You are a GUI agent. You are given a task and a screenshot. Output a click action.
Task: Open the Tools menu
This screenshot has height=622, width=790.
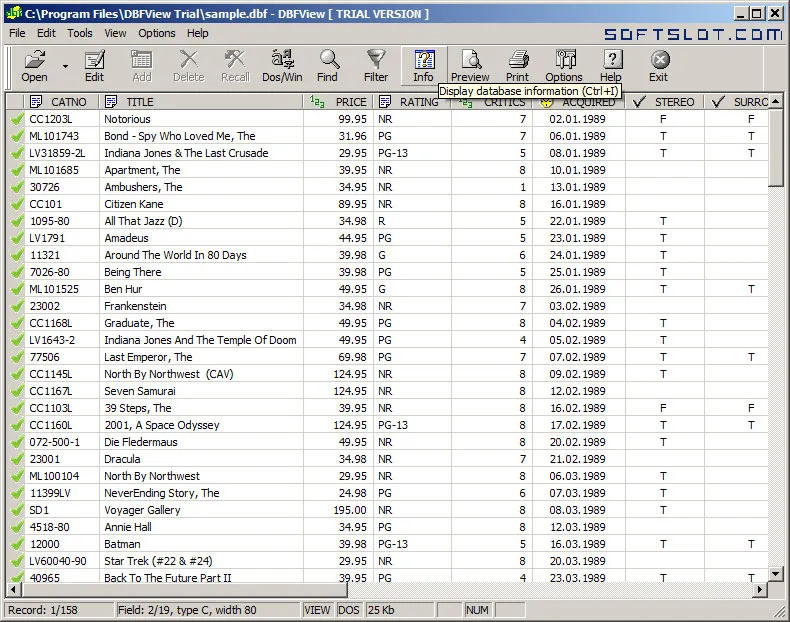(x=80, y=33)
